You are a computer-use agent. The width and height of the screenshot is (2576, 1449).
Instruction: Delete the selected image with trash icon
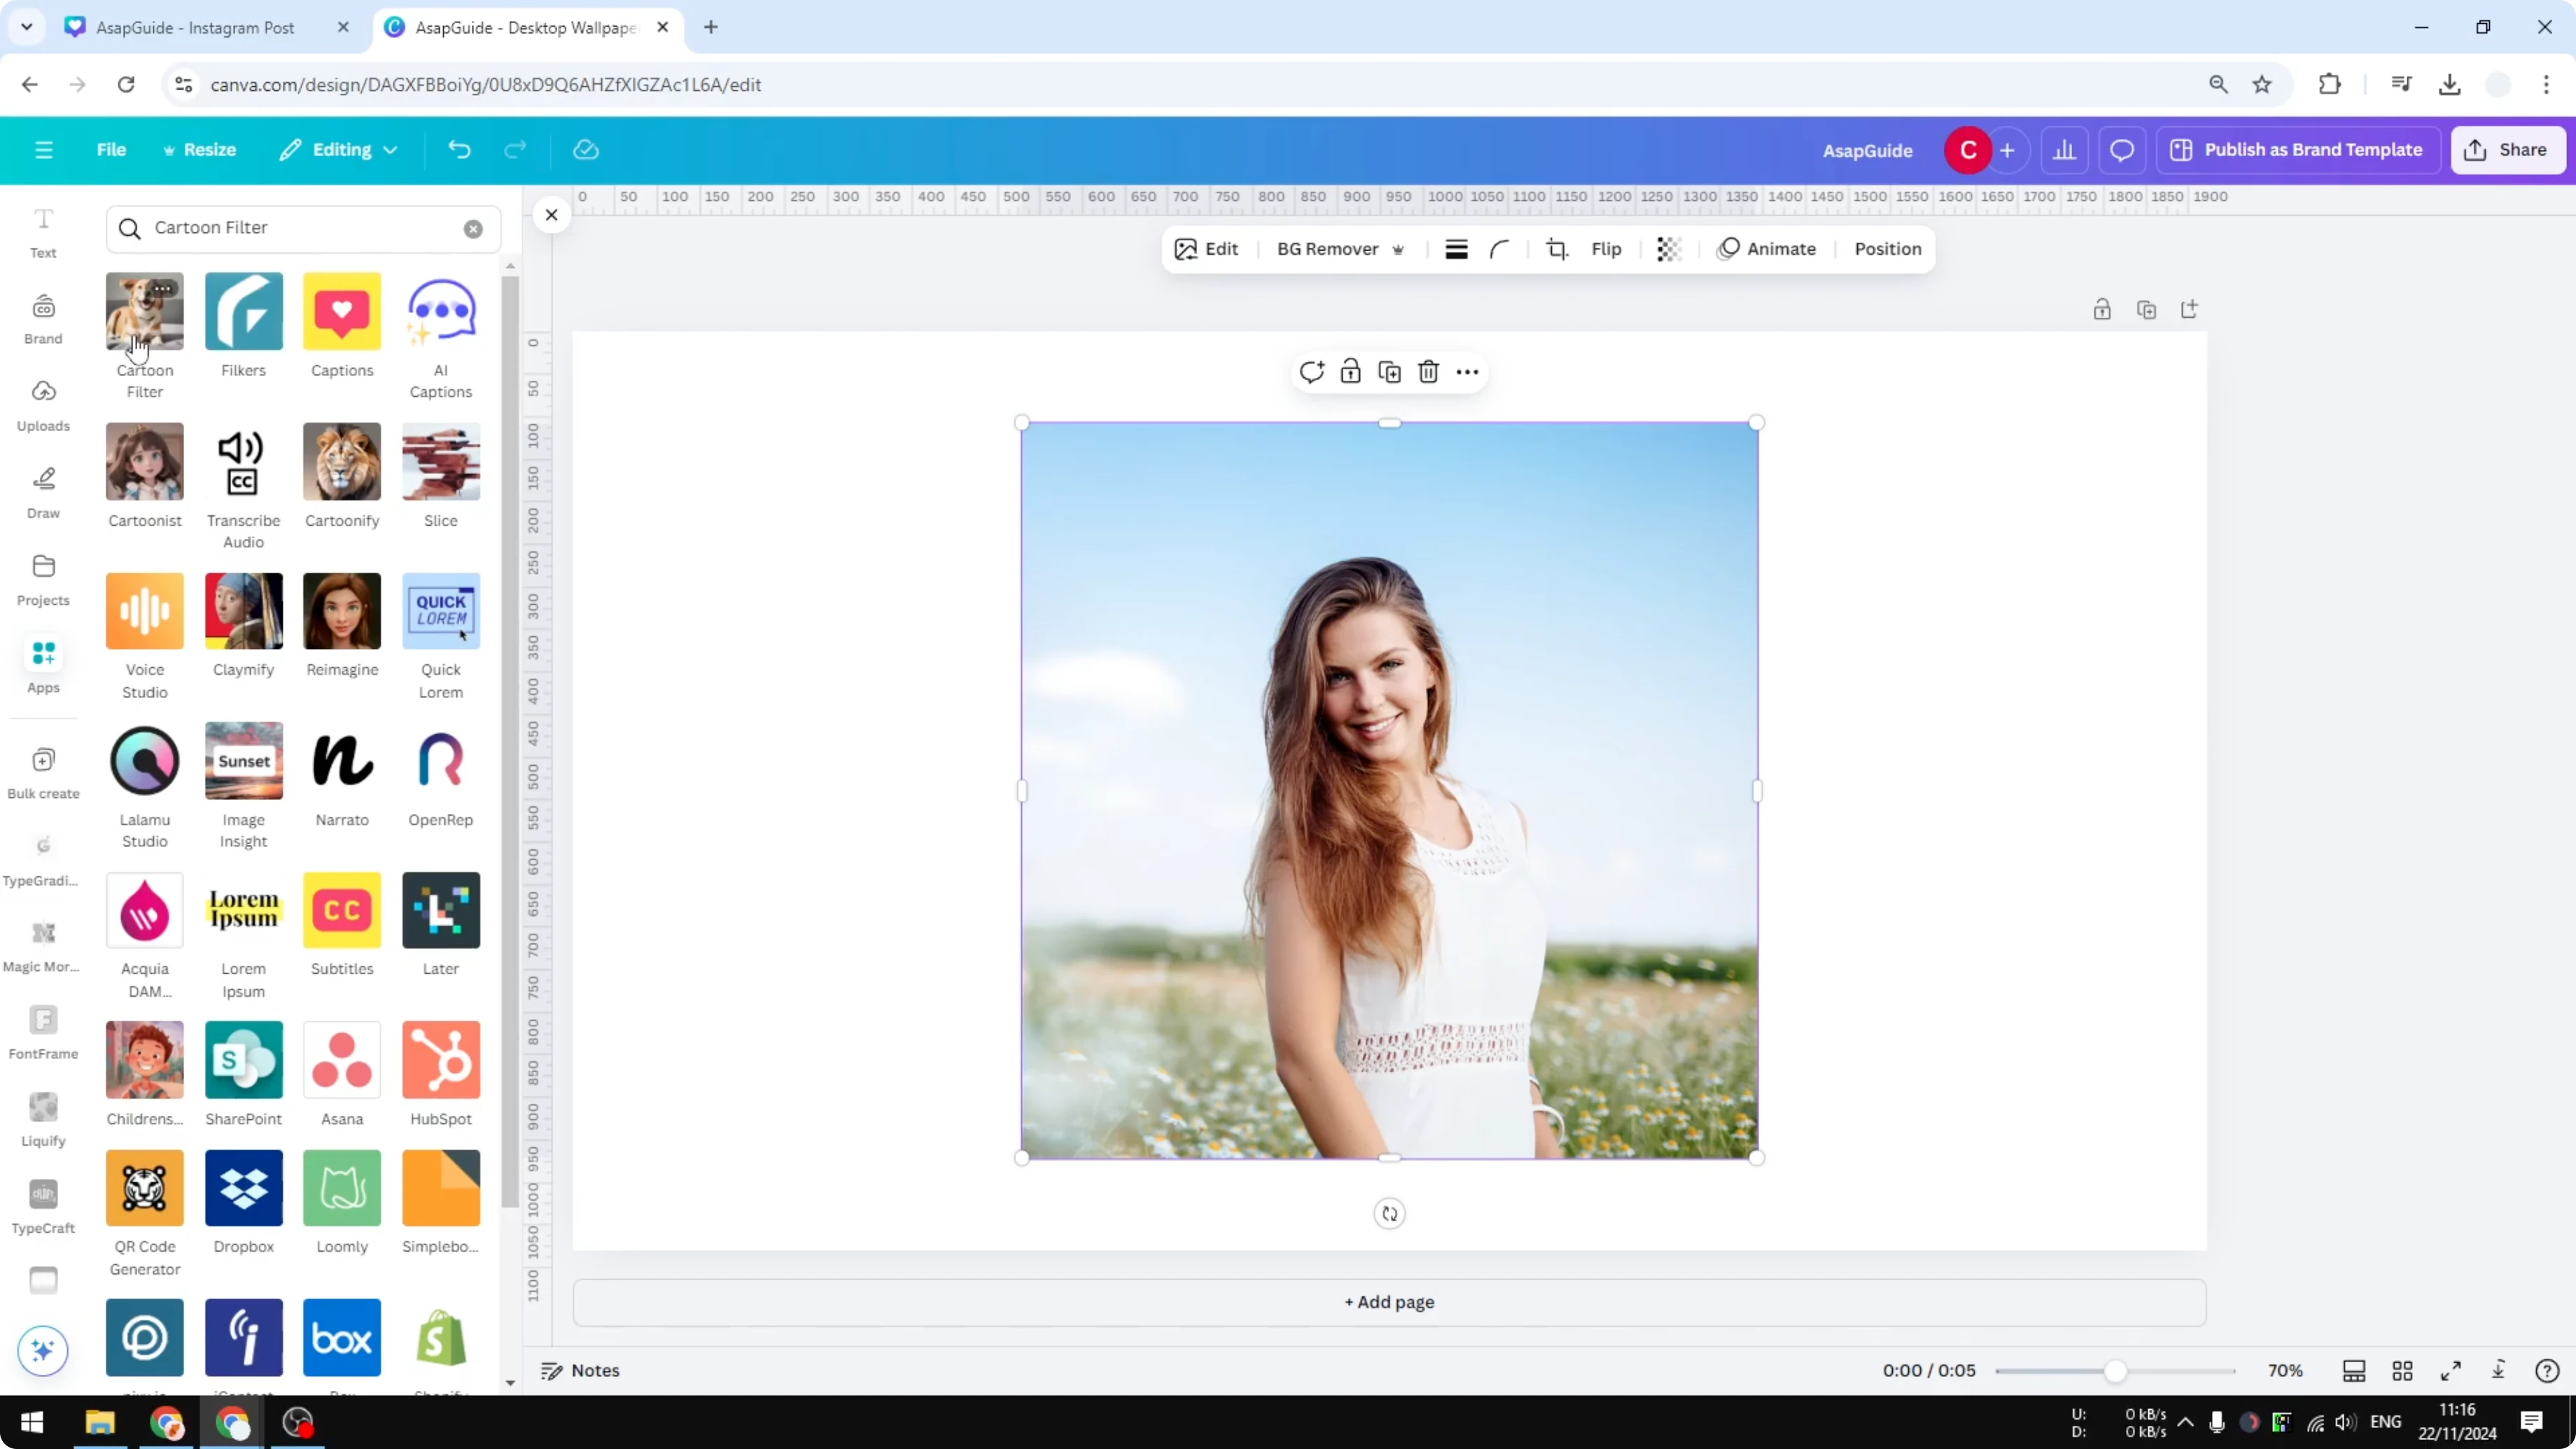coord(1427,371)
